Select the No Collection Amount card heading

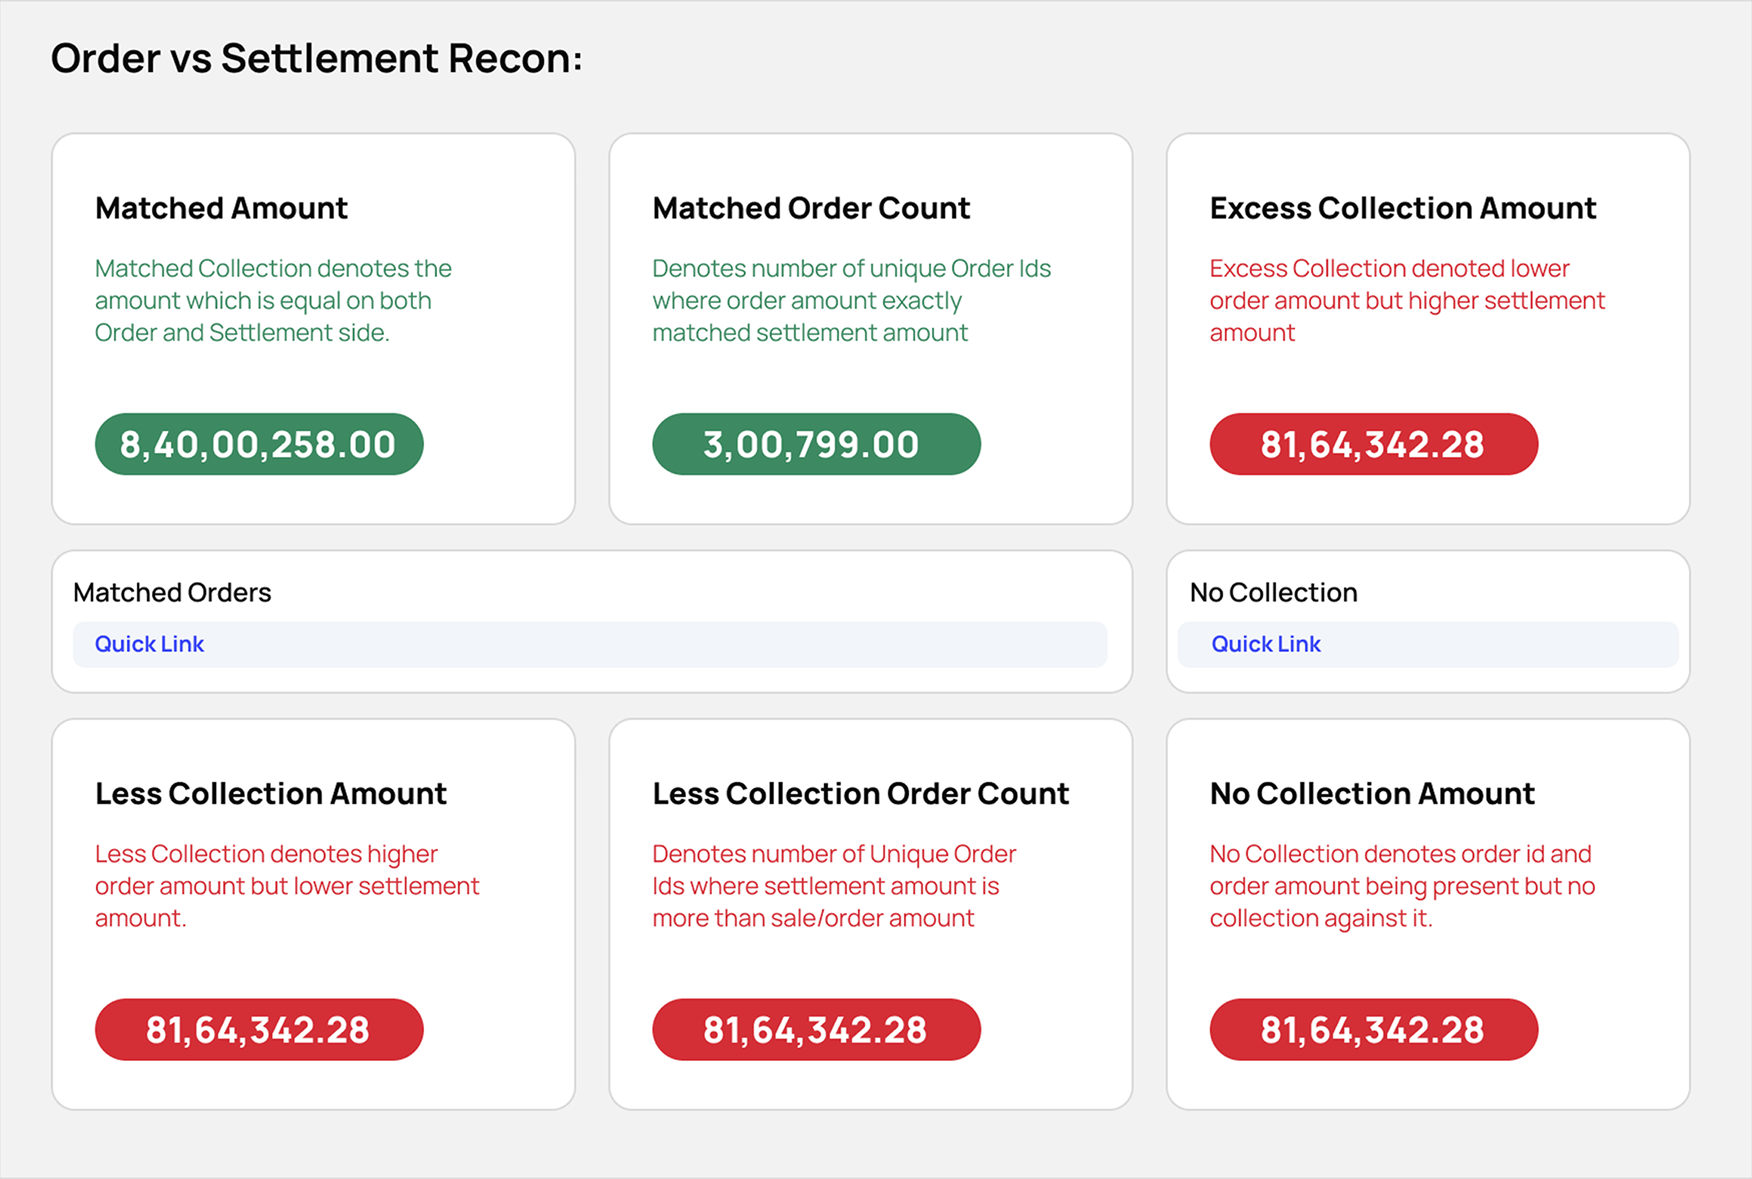pos(1372,793)
